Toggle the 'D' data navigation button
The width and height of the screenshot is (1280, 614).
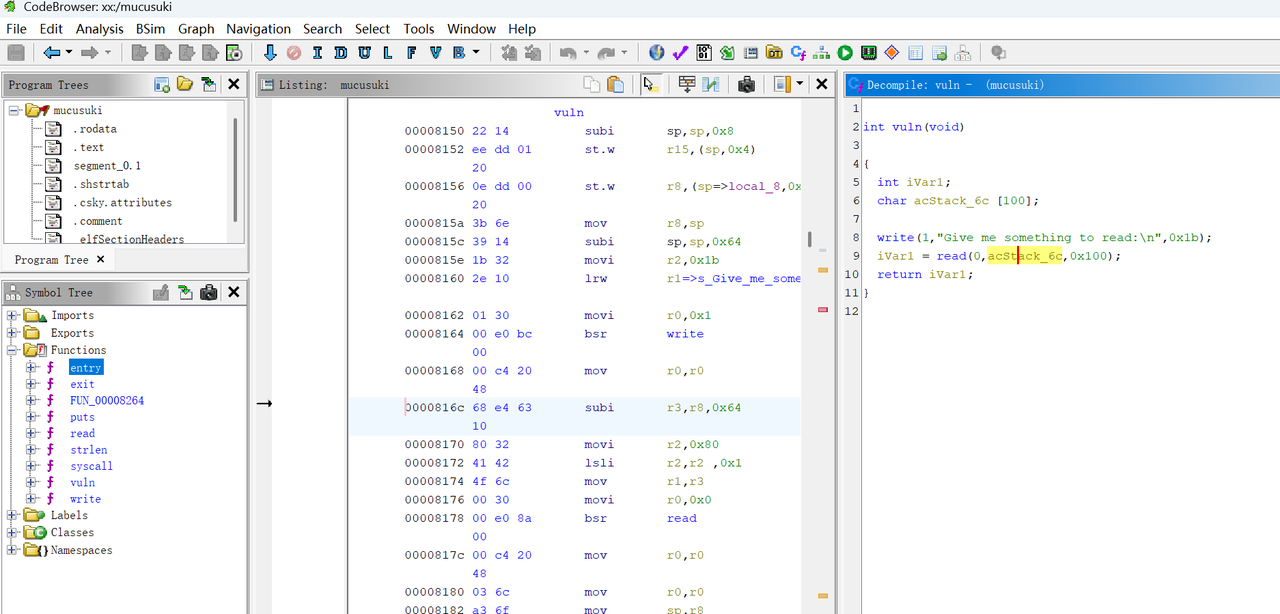(341, 53)
